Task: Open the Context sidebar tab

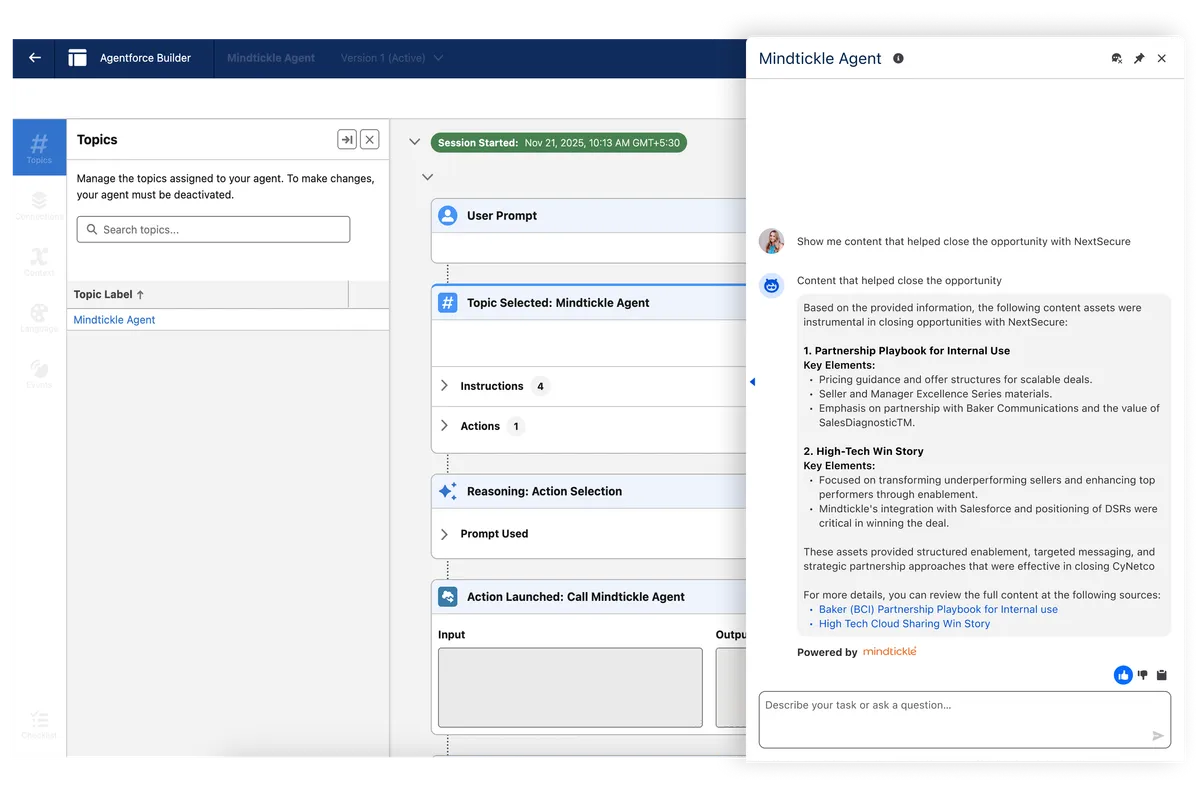Action: point(39,261)
